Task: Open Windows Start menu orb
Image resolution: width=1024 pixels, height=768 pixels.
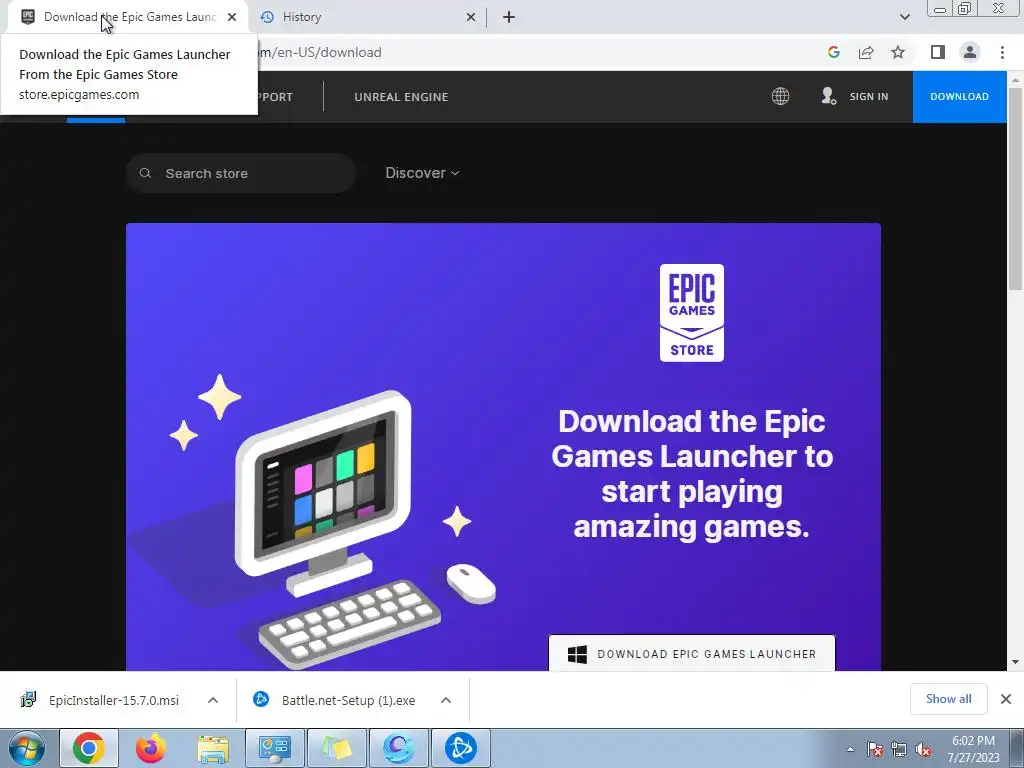Action: pos(27,748)
